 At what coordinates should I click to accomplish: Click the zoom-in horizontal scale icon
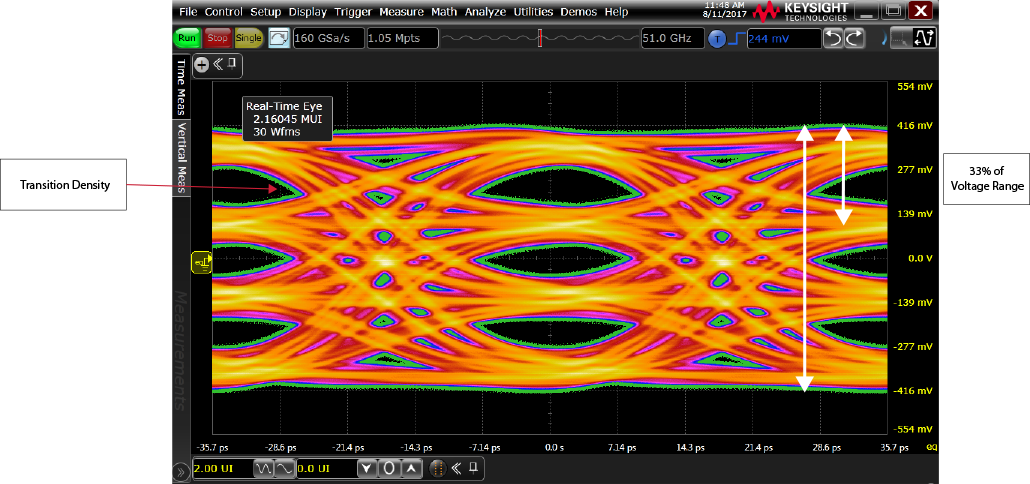[283, 468]
